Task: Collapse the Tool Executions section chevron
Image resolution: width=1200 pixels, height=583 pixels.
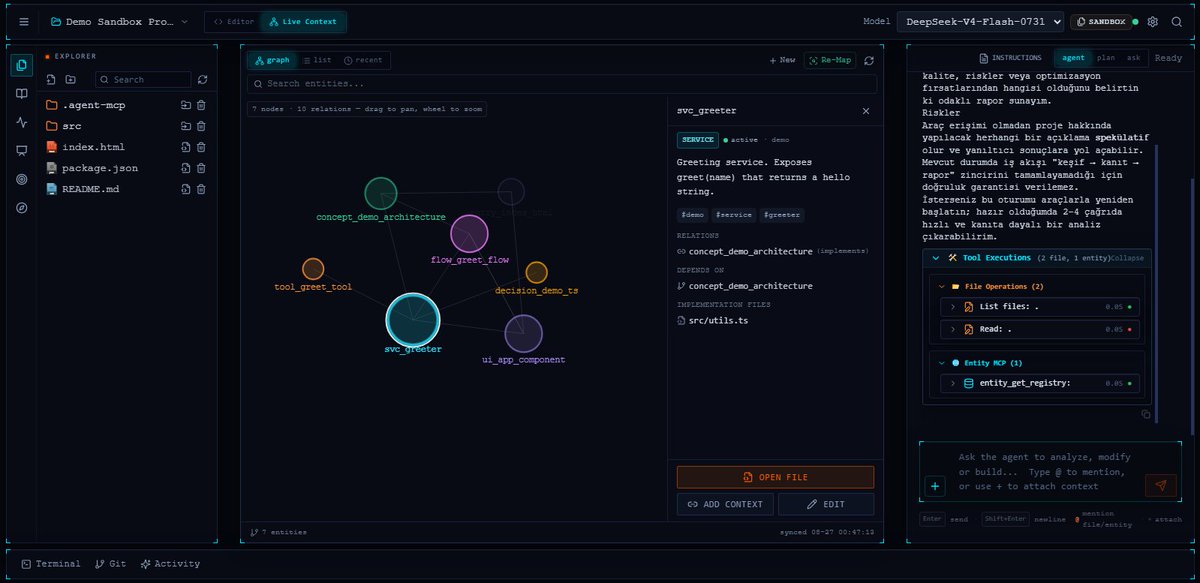Action: [936, 257]
